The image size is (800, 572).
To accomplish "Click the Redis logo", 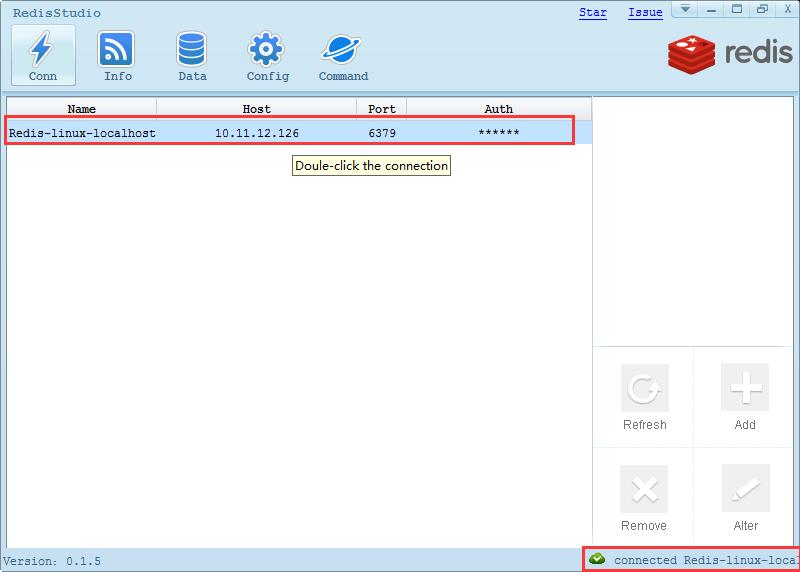I will click(730, 54).
